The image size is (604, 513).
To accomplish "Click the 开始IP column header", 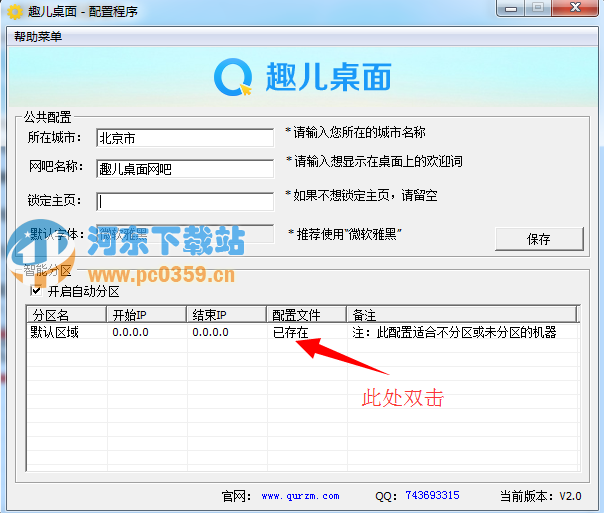I will 147,315.
